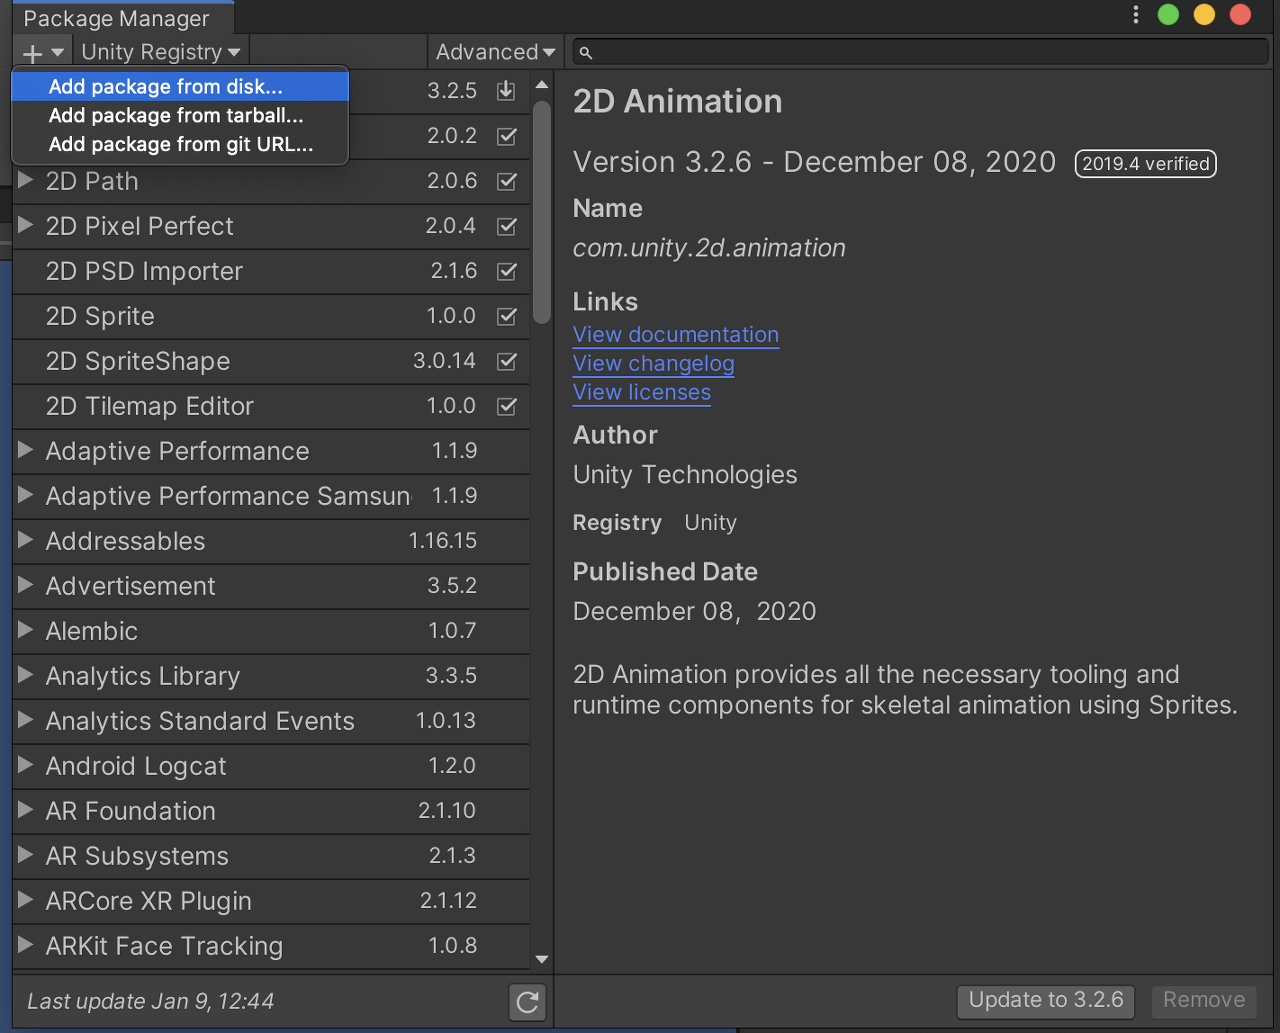Click the search magnifier icon
This screenshot has height=1033, width=1280.
(x=587, y=53)
